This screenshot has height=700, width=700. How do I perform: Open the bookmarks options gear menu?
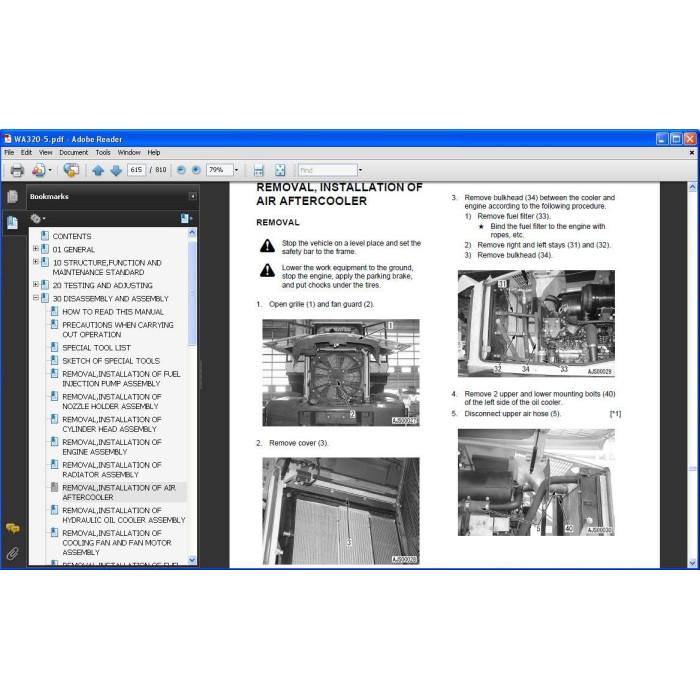pyautogui.click(x=38, y=218)
